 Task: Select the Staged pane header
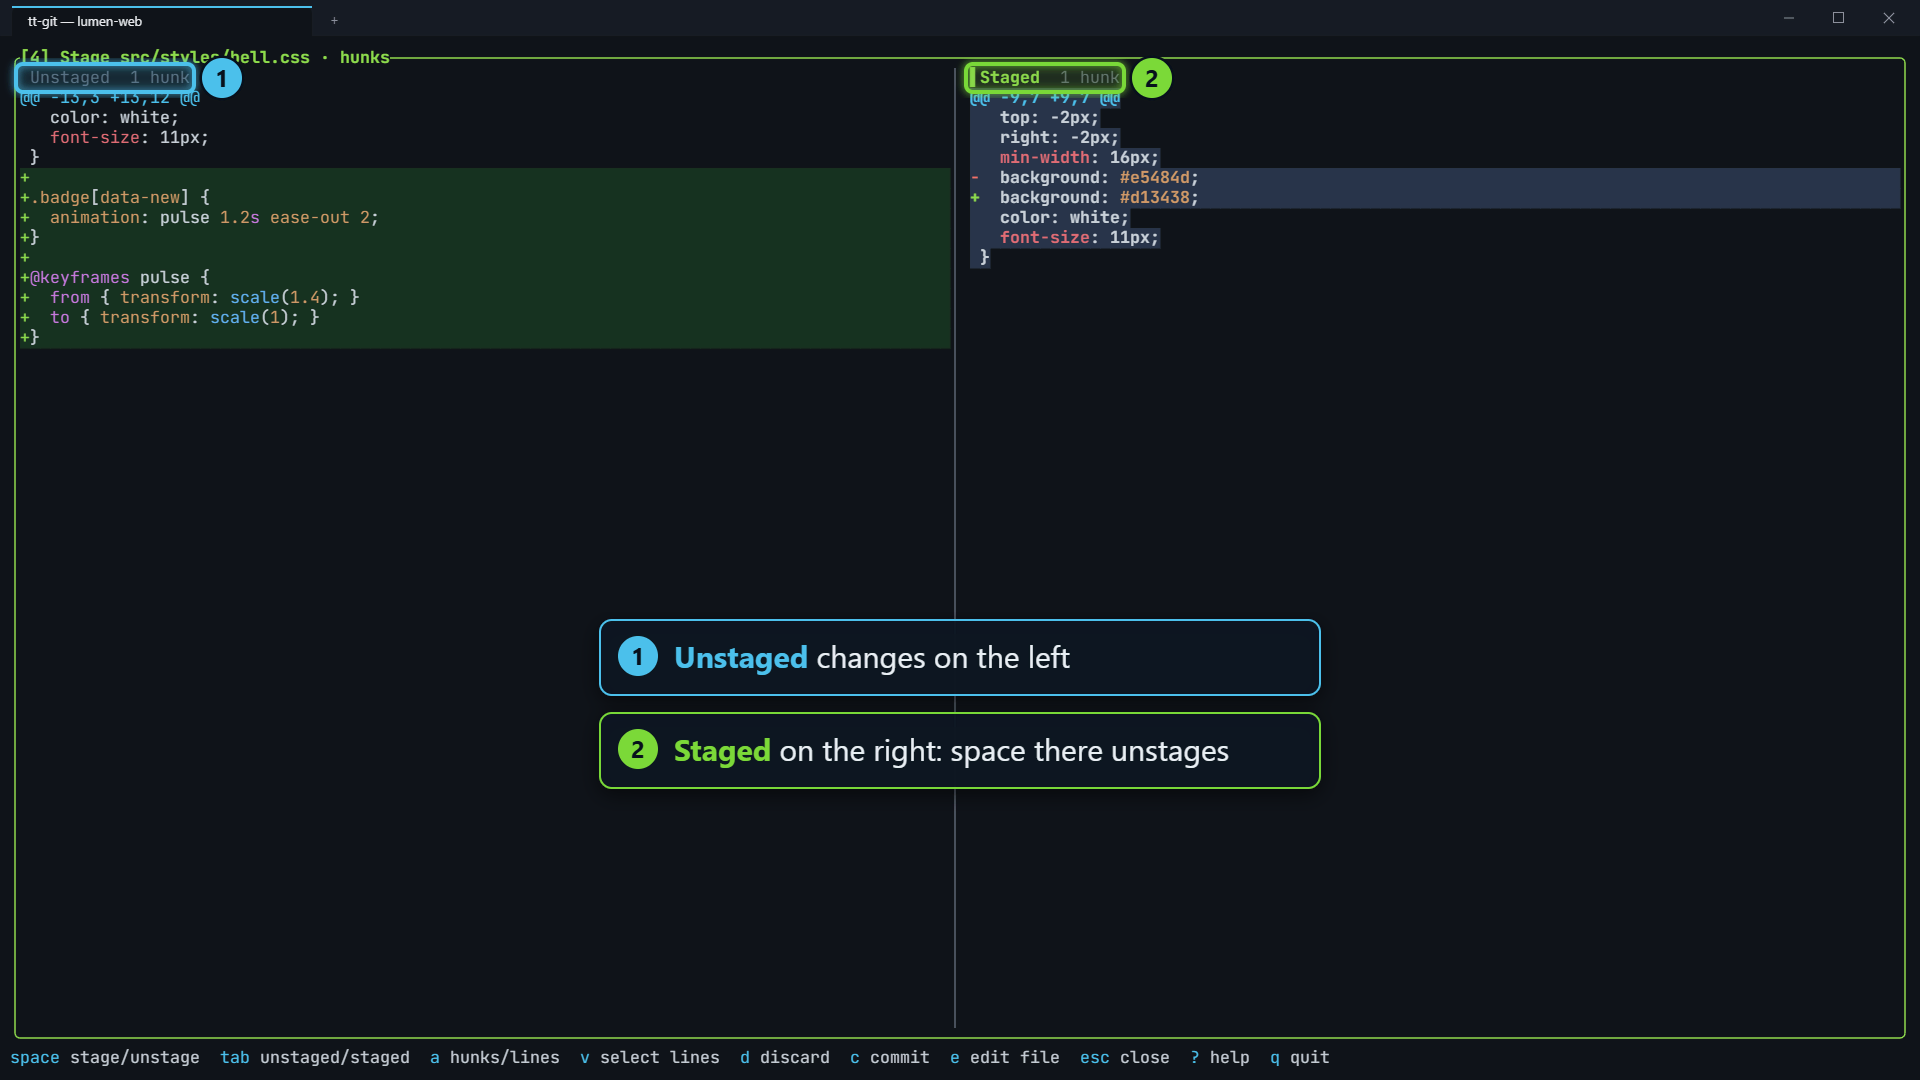[x=1045, y=77]
